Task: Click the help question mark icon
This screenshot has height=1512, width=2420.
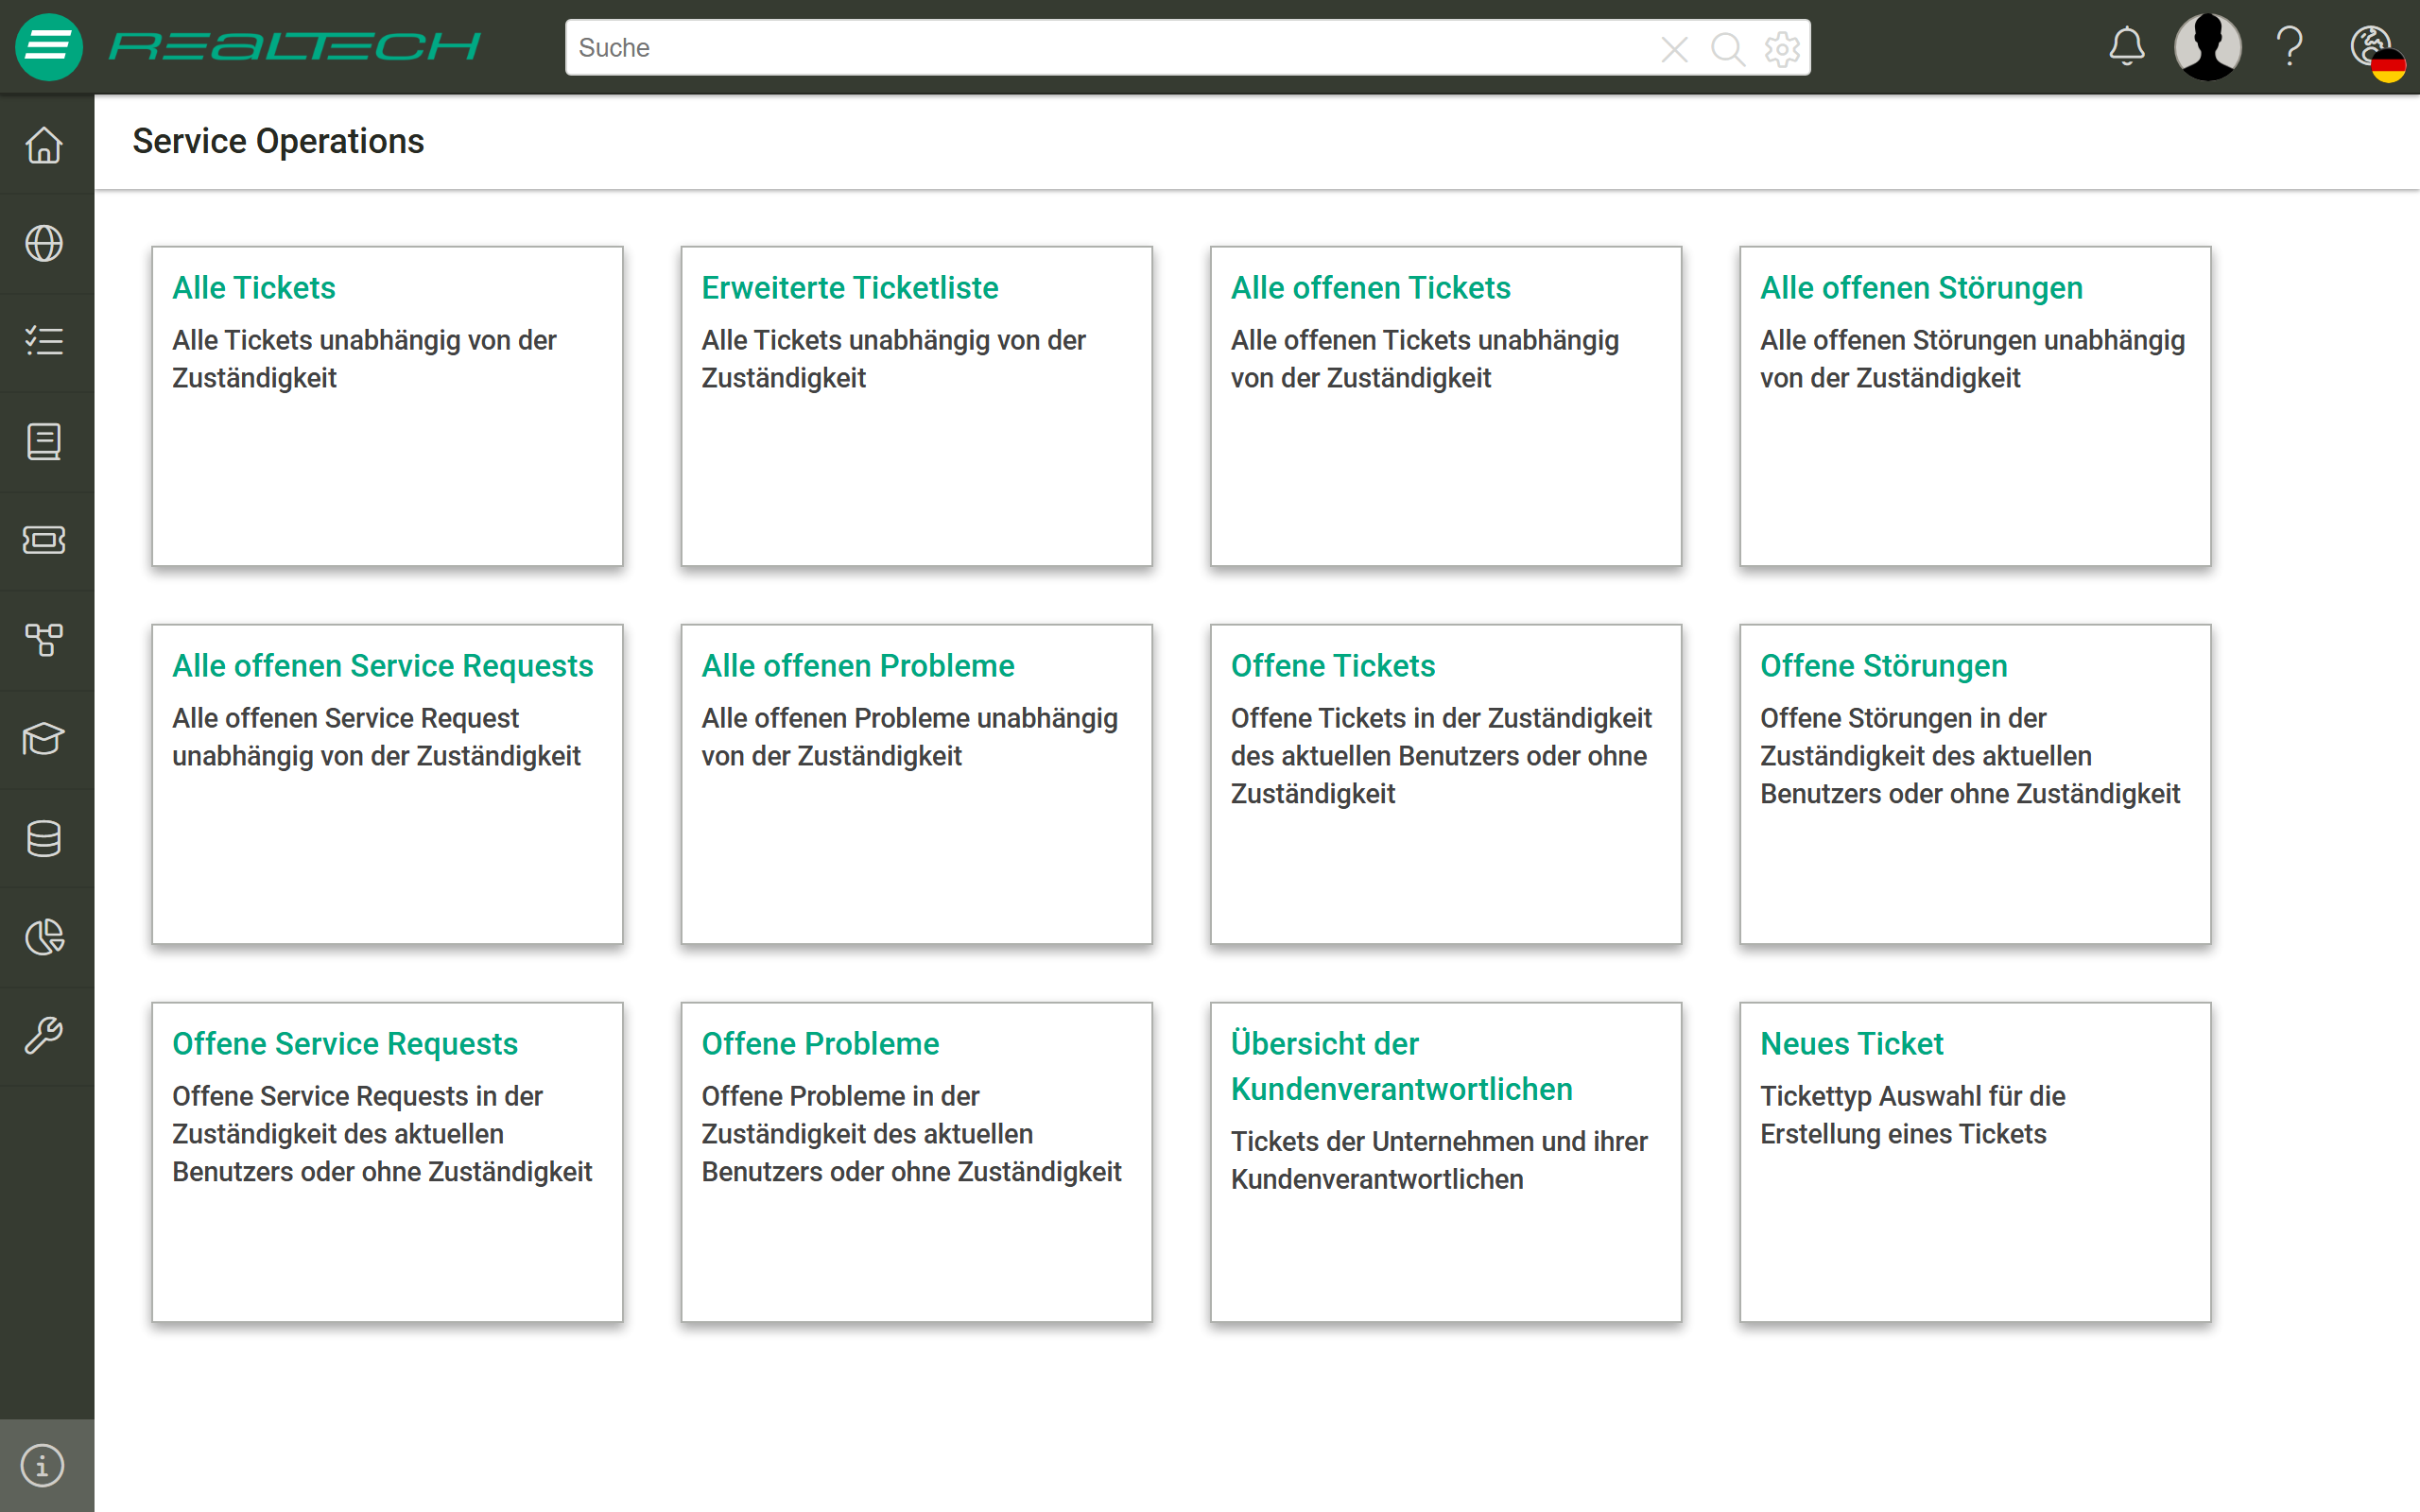Action: point(2290,47)
